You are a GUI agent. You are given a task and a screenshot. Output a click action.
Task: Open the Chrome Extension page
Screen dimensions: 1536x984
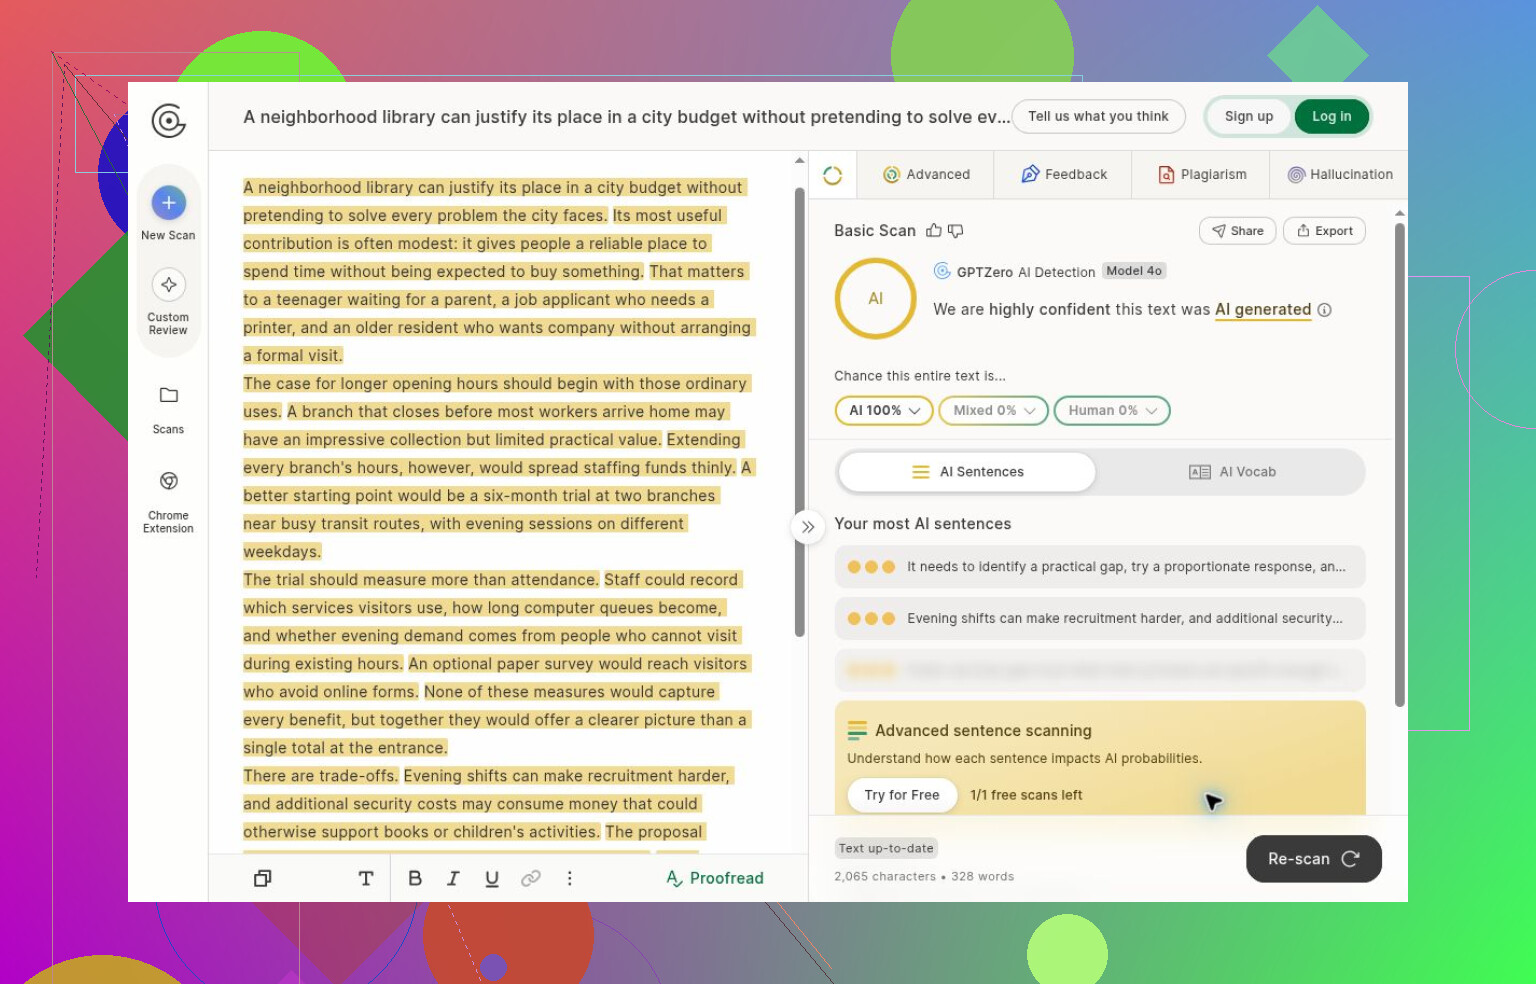coord(168,501)
